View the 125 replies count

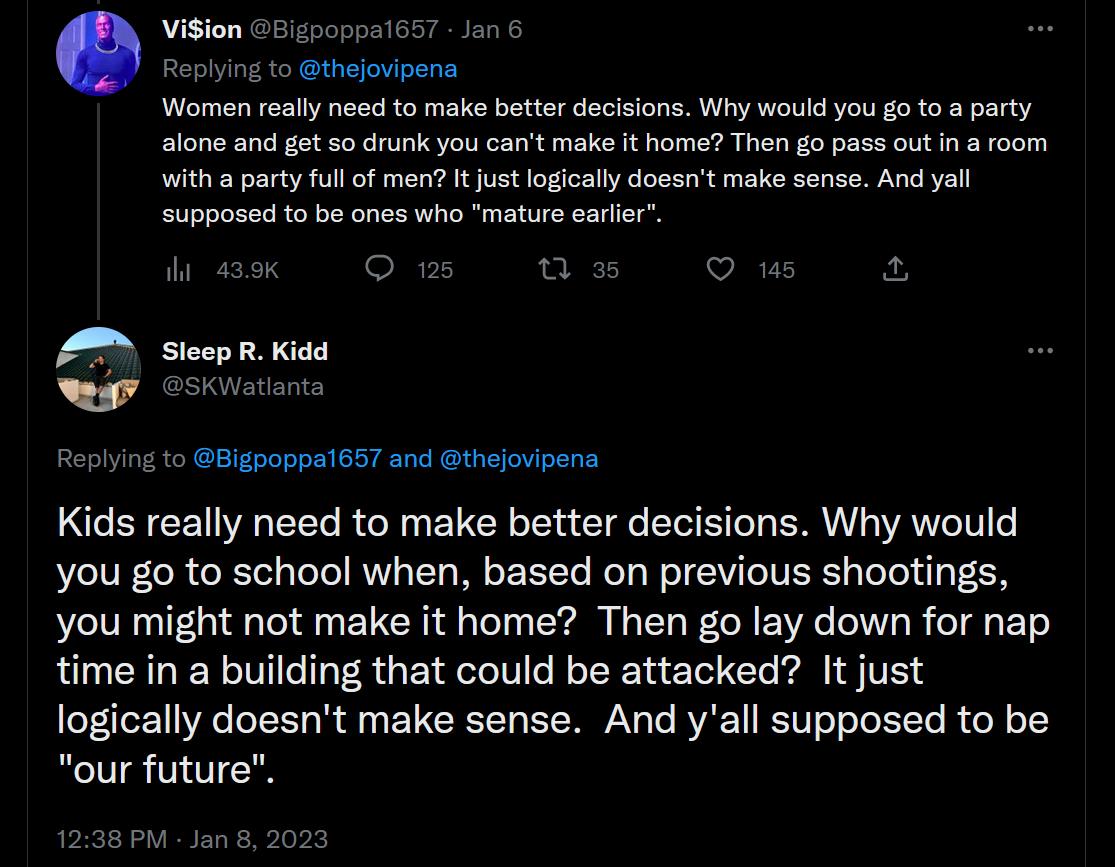pyautogui.click(x=435, y=270)
